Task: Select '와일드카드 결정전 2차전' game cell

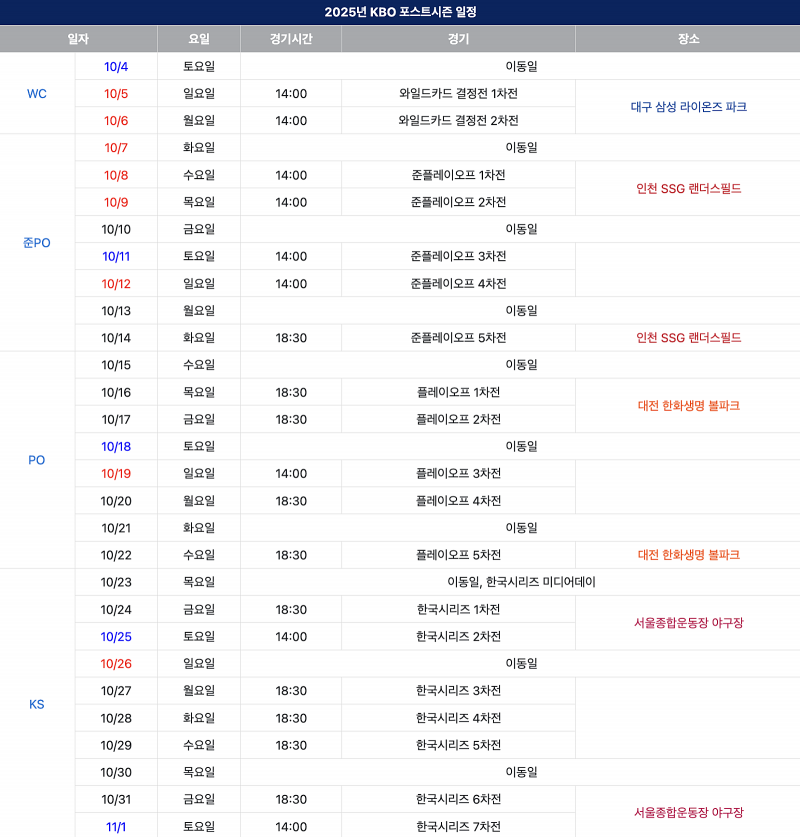Action: 458,121
